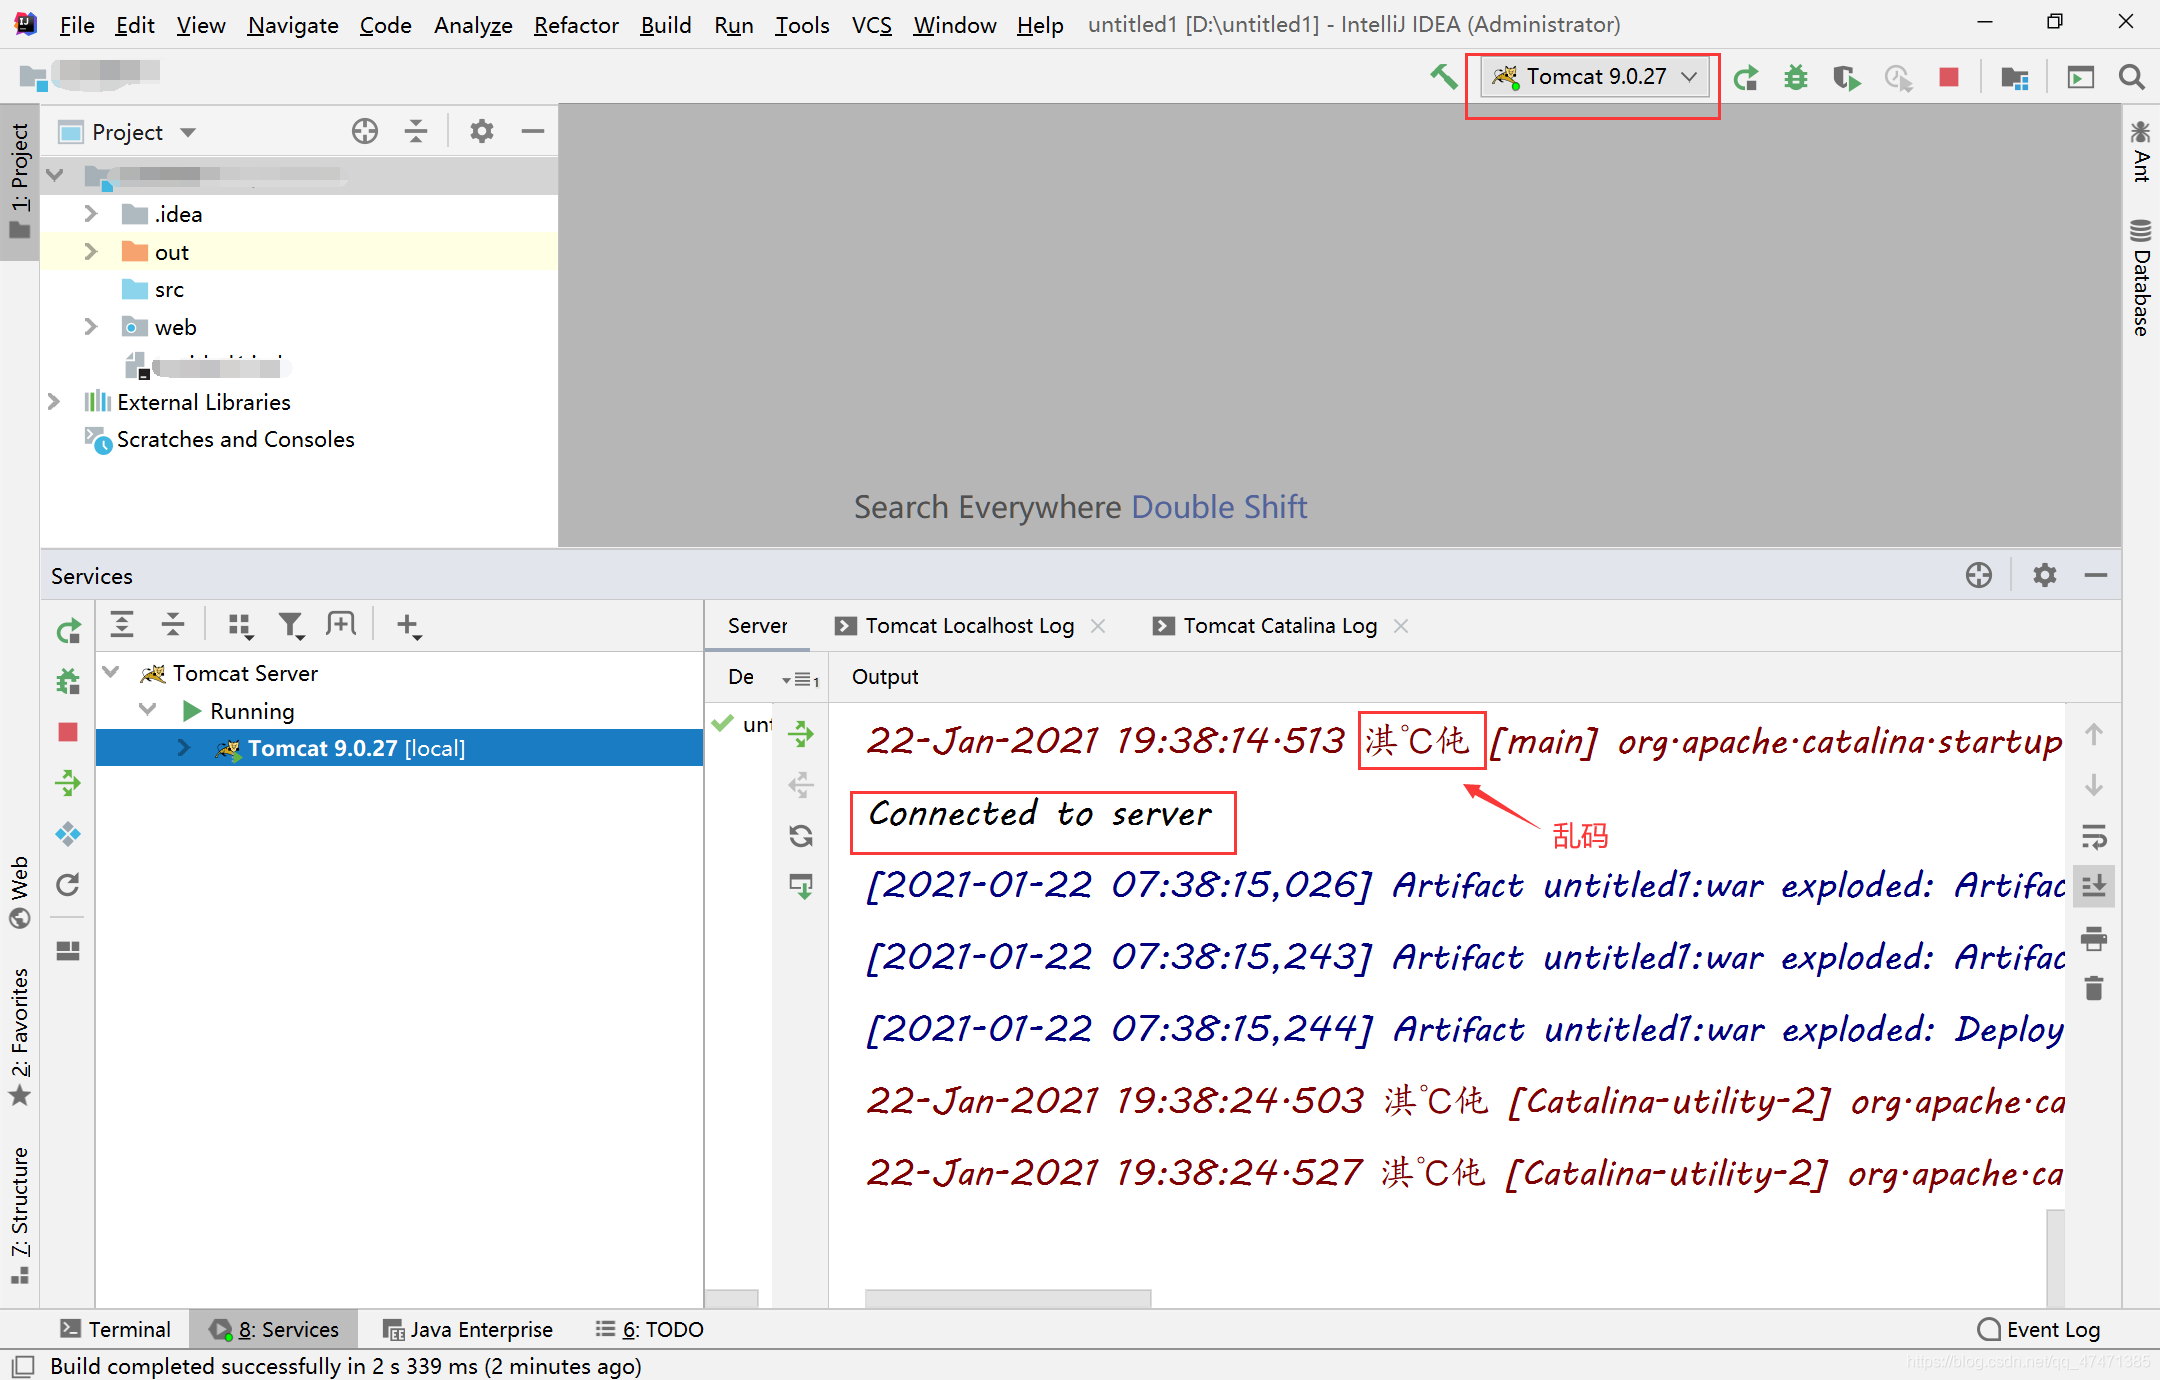Image resolution: width=2160 pixels, height=1380 pixels.
Task: Rerun Tomcat using the top toolbar icon
Action: [1746, 77]
